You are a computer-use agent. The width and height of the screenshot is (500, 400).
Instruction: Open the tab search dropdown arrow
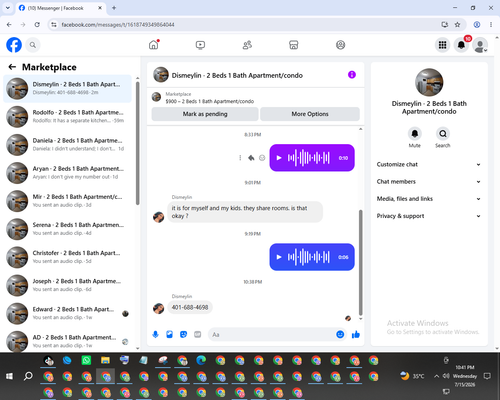8,8
